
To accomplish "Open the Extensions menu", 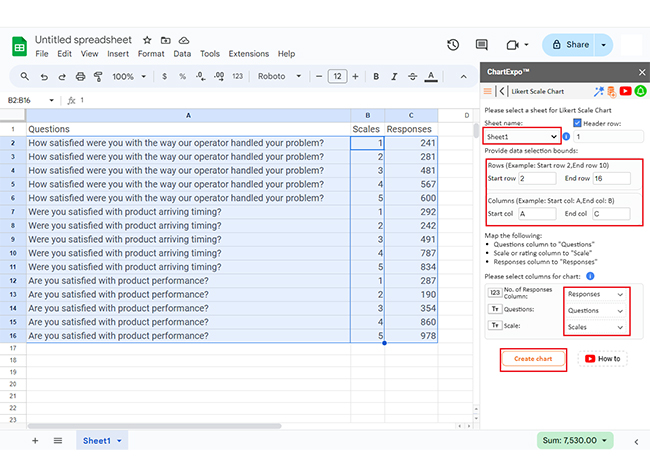I will 249,54.
